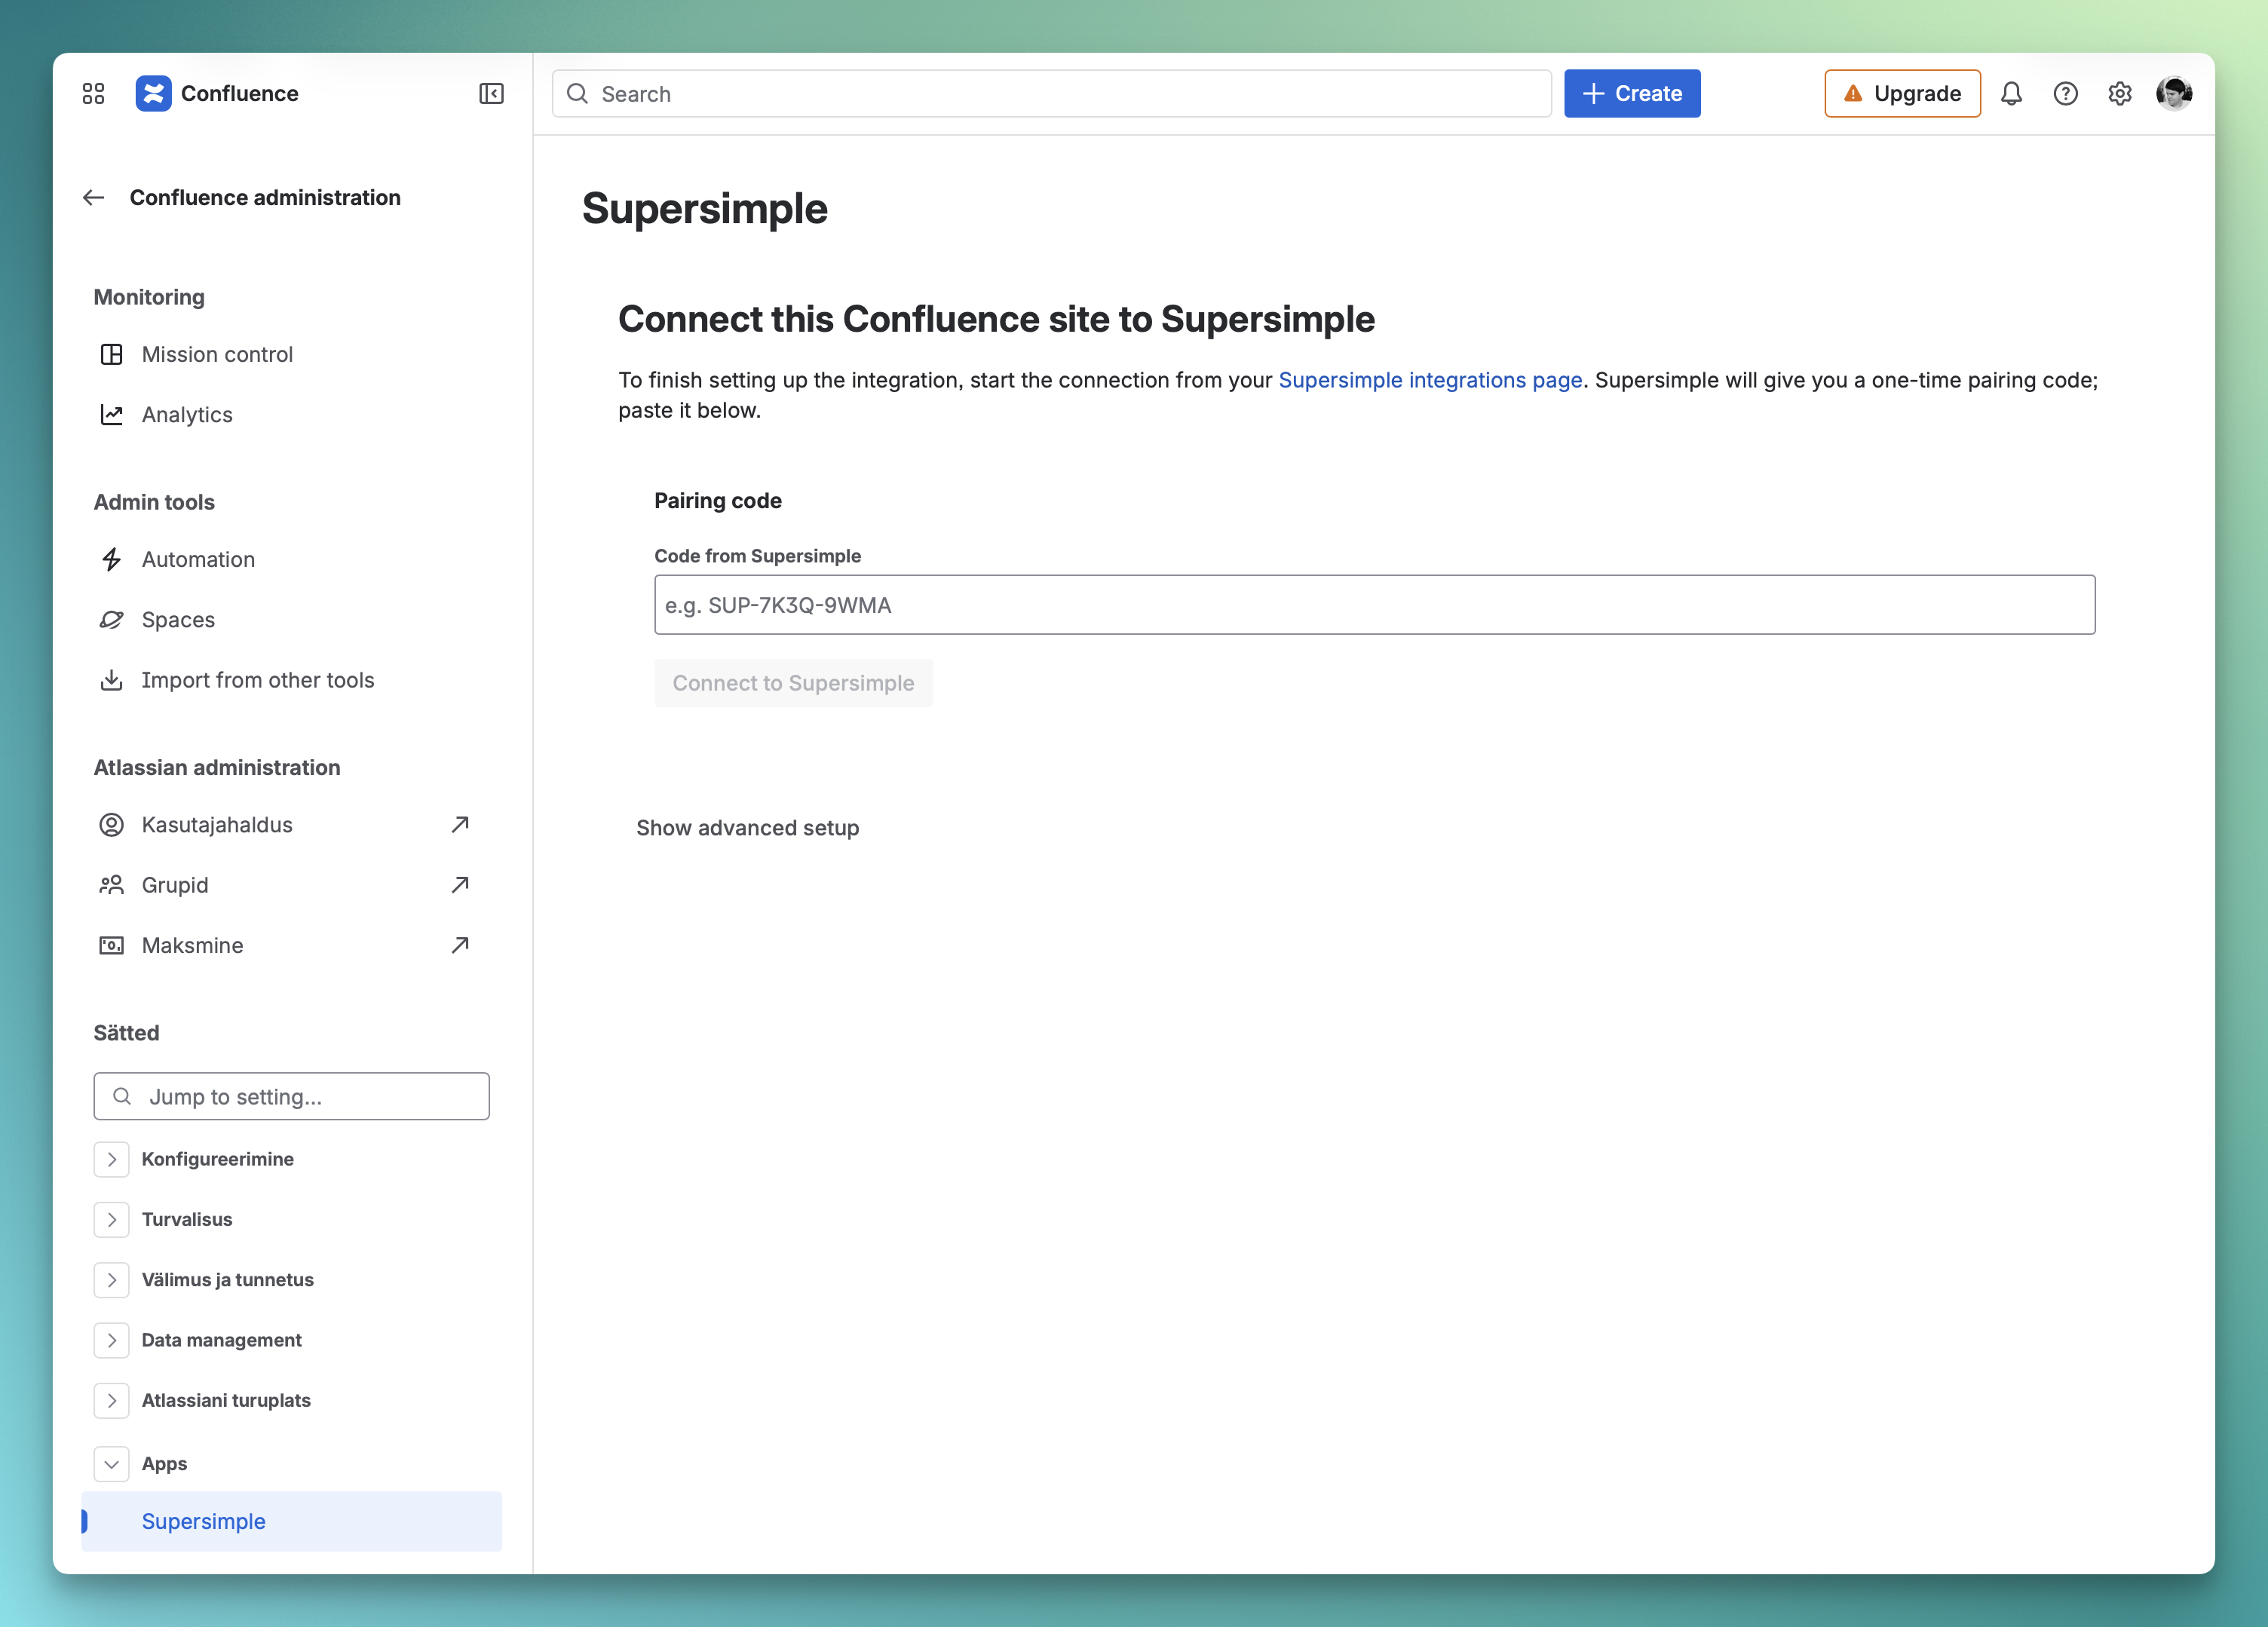Click the search magnifier icon in top bar
Screen dimensions: 2268x1627
pos(577,93)
